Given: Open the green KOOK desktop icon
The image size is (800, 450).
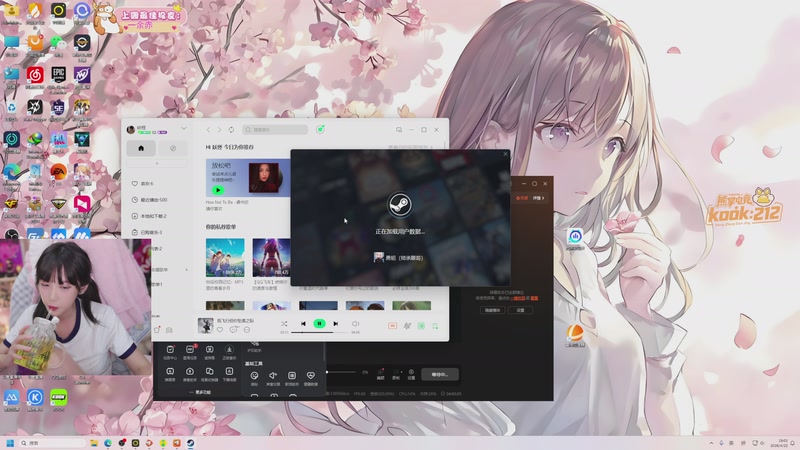Looking at the screenshot, I should pyautogui.click(x=58, y=397).
